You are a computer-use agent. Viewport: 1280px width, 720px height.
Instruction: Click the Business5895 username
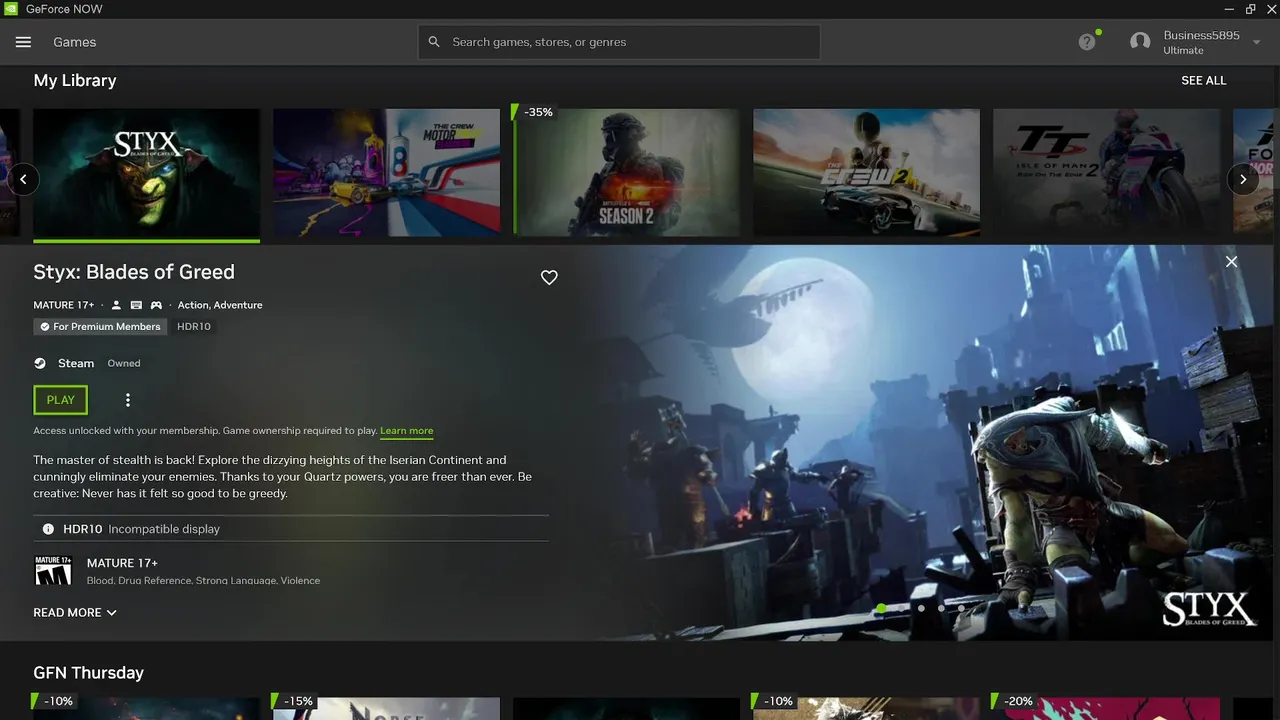(x=1201, y=36)
